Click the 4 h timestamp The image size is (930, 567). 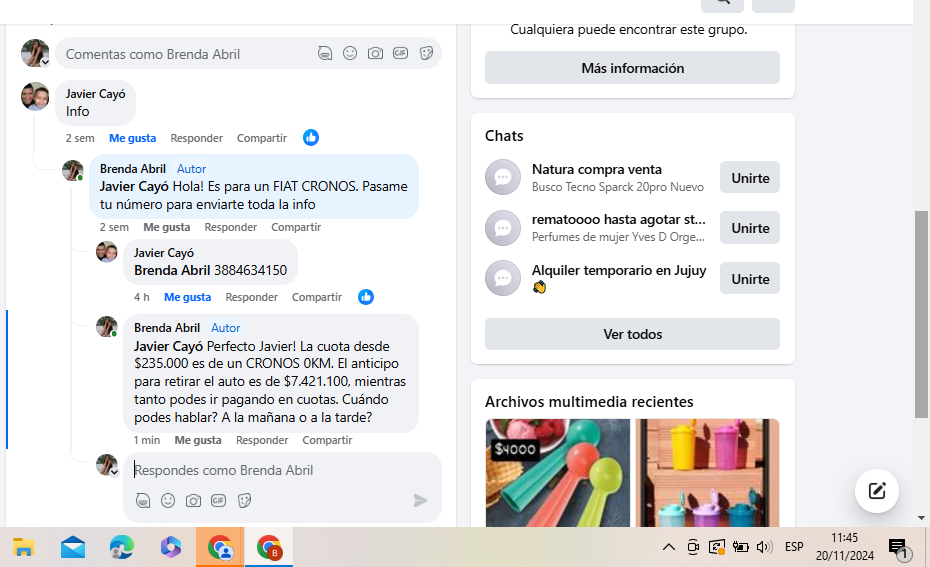[142, 297]
